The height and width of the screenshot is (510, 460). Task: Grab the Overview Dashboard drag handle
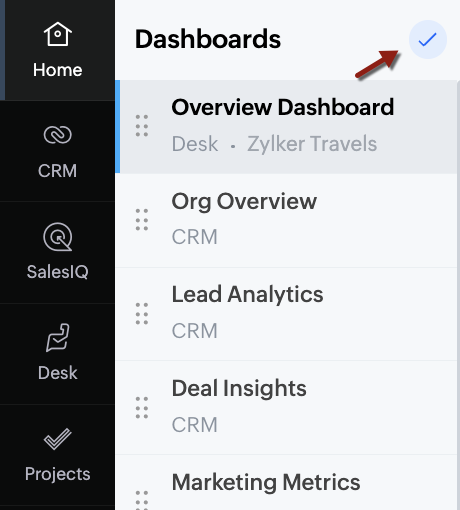coord(142,126)
